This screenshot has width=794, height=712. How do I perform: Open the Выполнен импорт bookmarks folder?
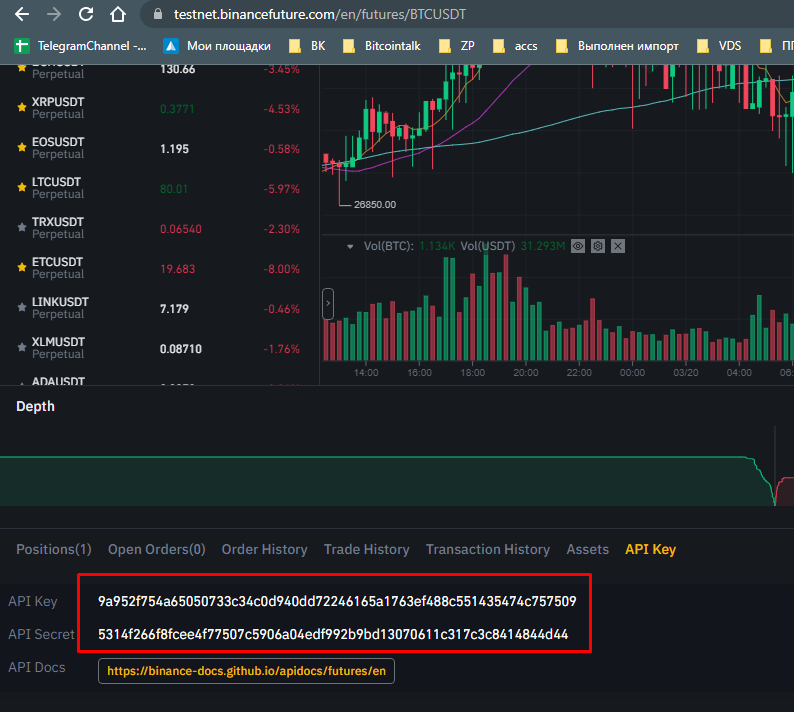click(x=617, y=46)
